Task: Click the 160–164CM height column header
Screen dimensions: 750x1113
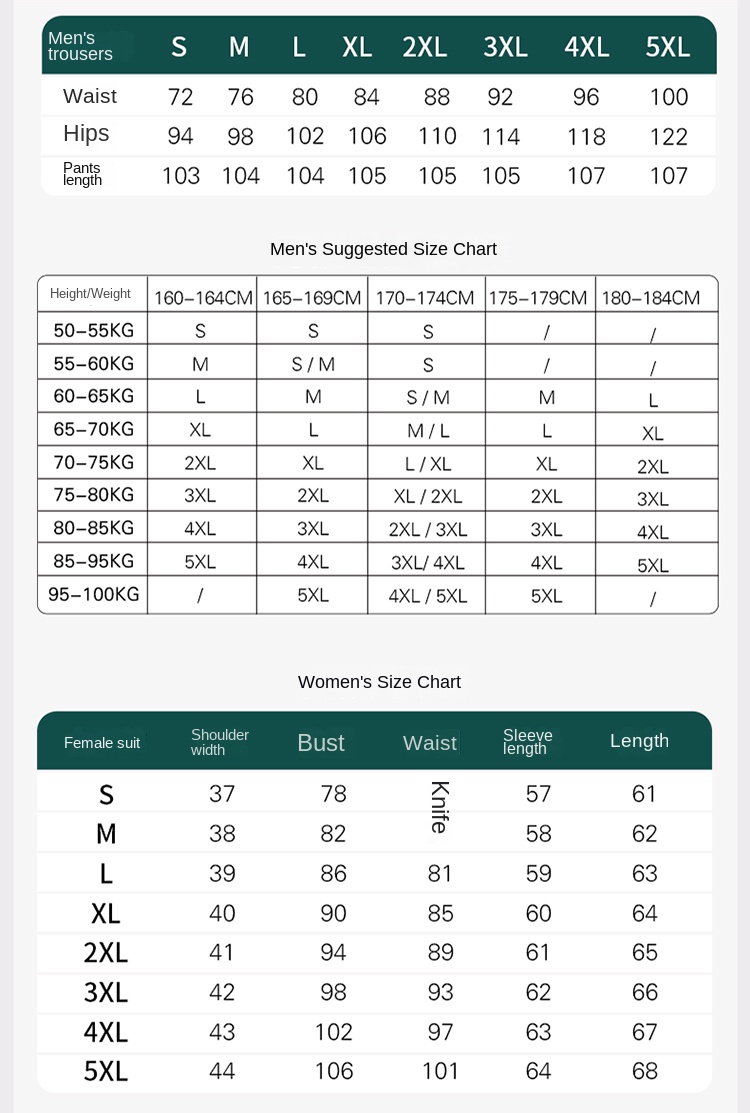Action: 203,297
